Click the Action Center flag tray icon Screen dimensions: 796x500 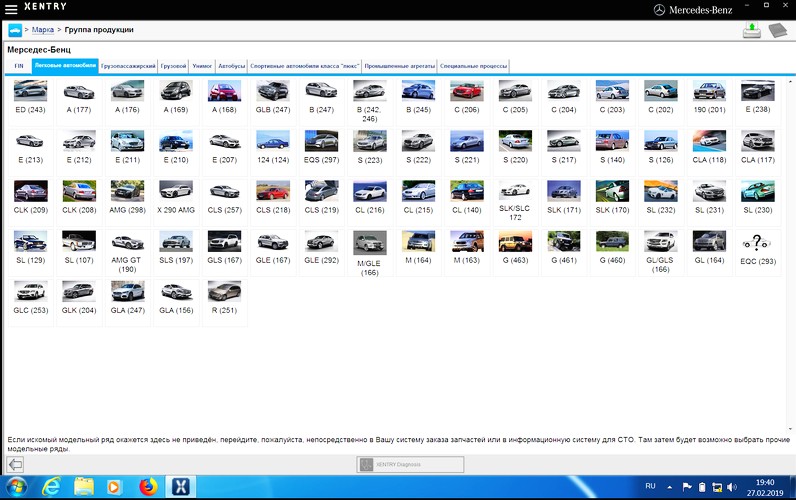pos(687,487)
